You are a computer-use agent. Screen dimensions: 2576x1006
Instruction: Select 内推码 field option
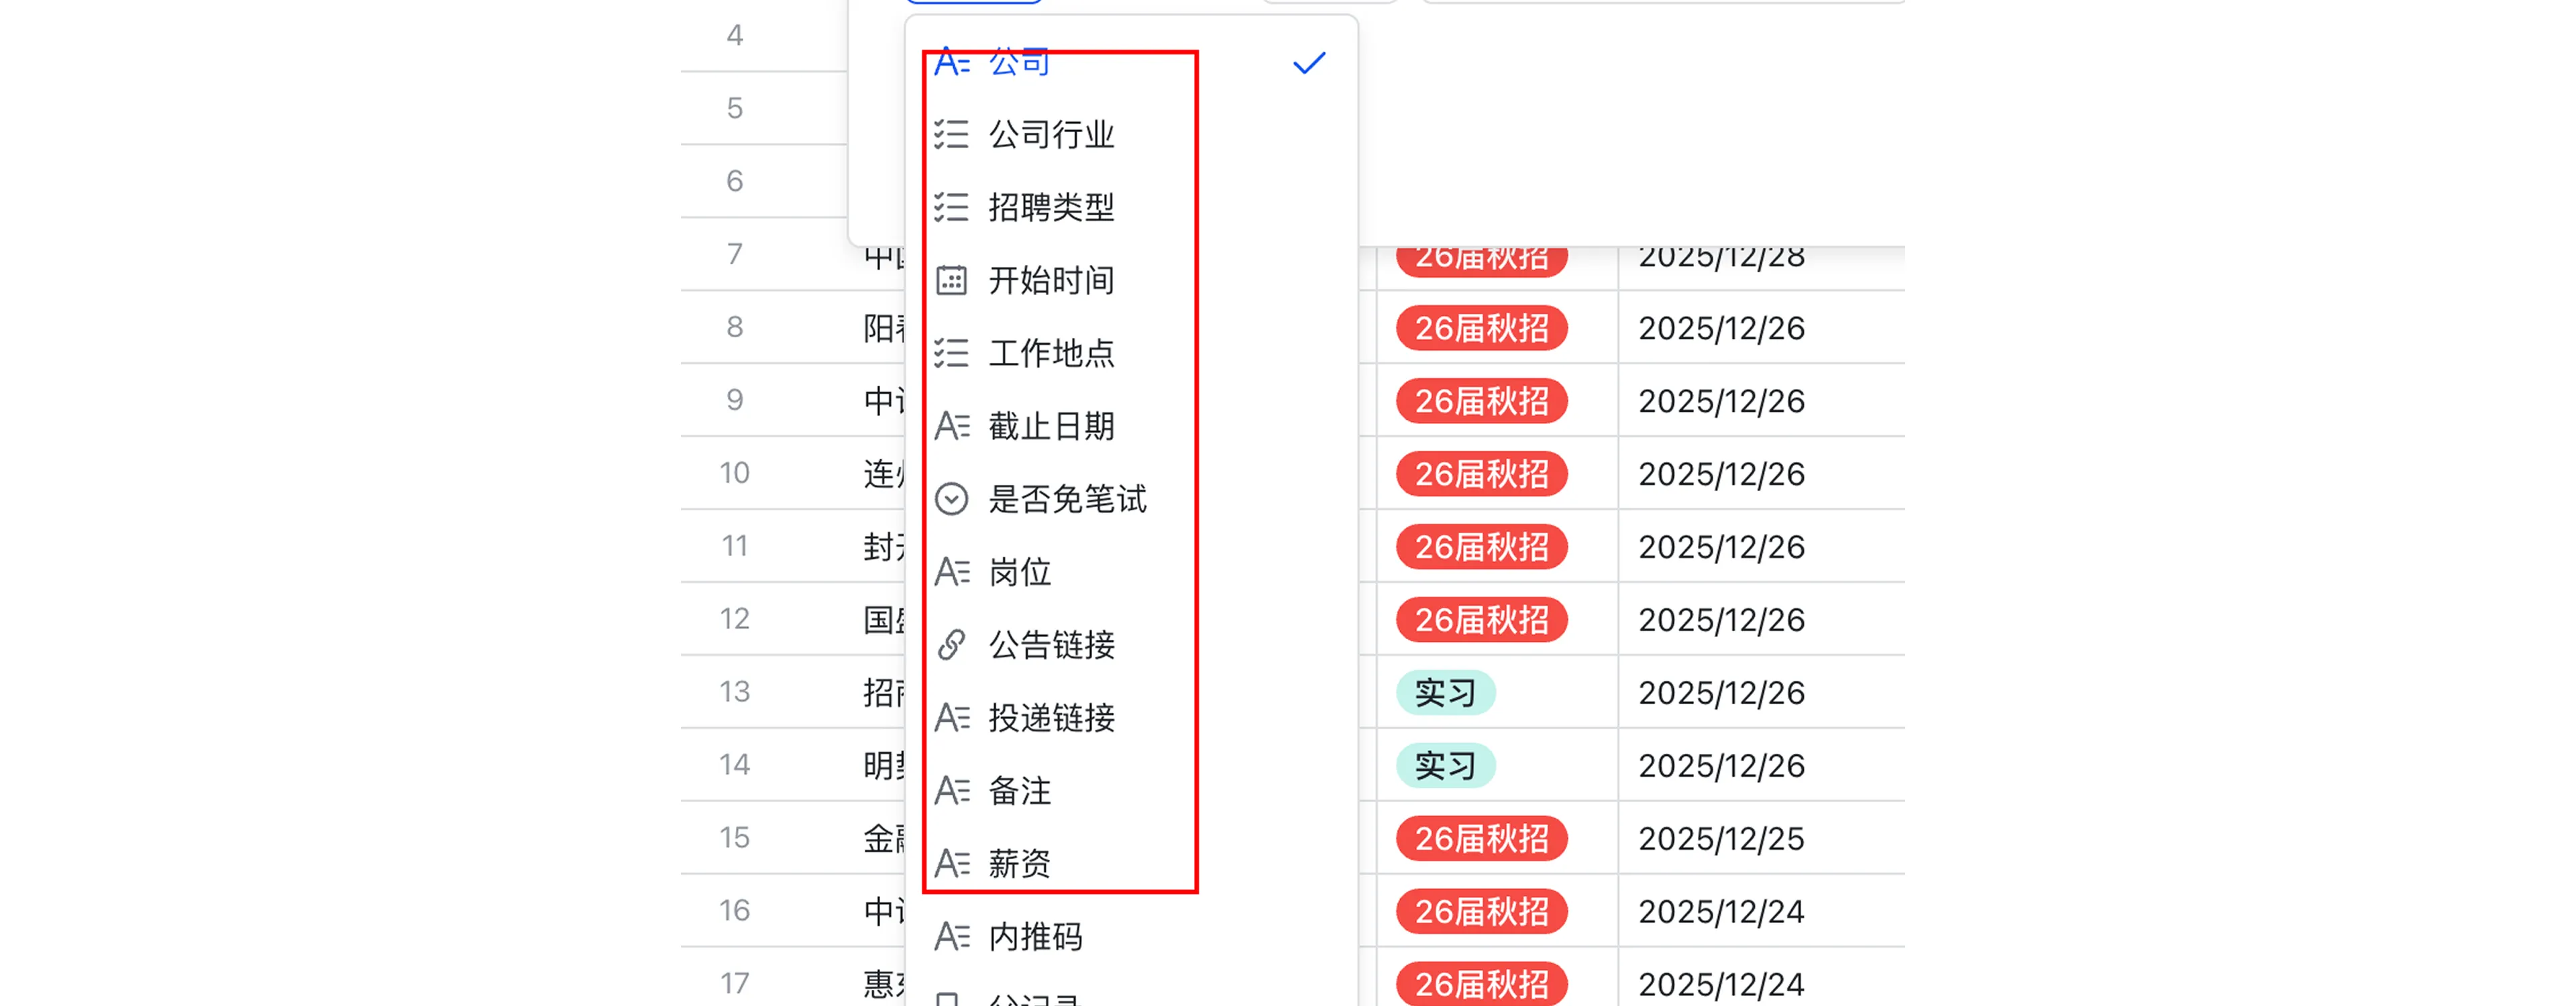[1131, 937]
